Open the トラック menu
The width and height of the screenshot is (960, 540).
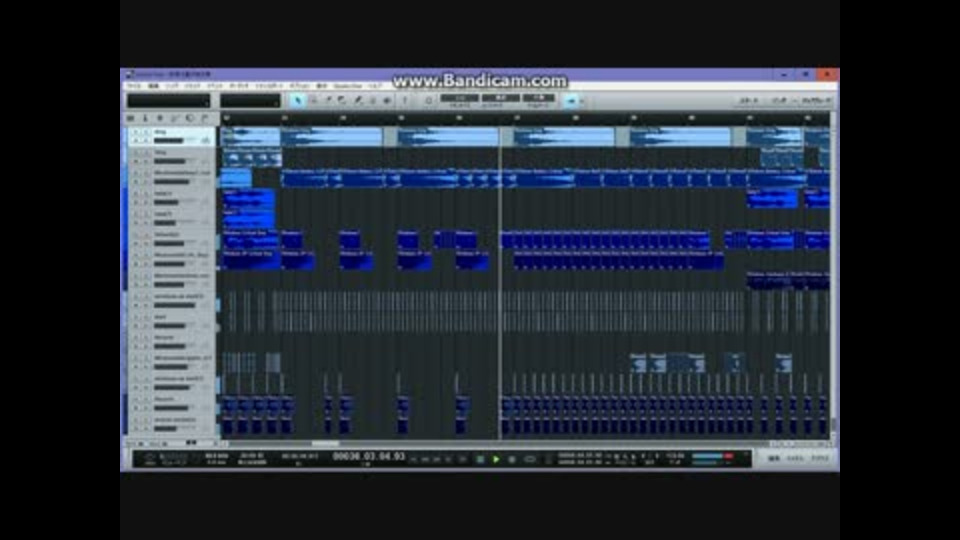(193, 86)
